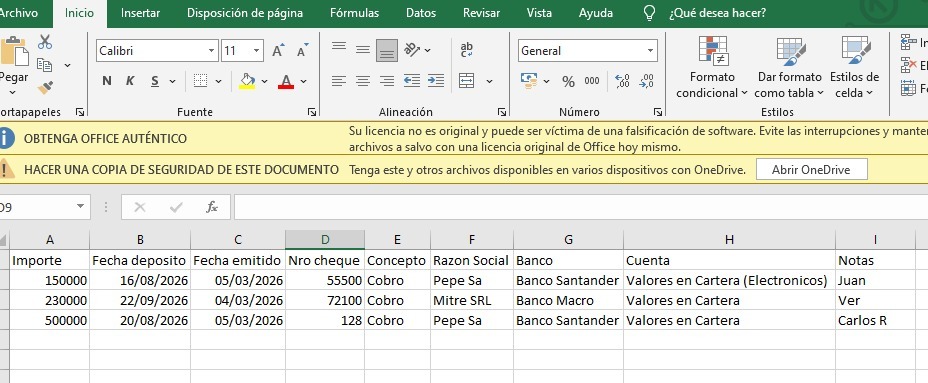928x383 pixels.
Task: Increase font size with large A
Action: [x=278, y=51]
